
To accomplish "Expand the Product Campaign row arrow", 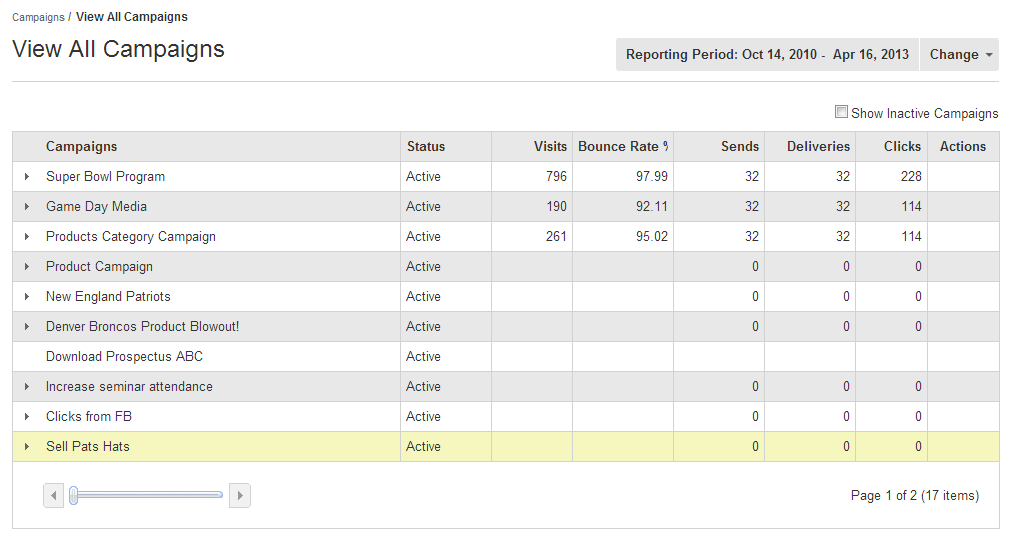I will pos(27,266).
